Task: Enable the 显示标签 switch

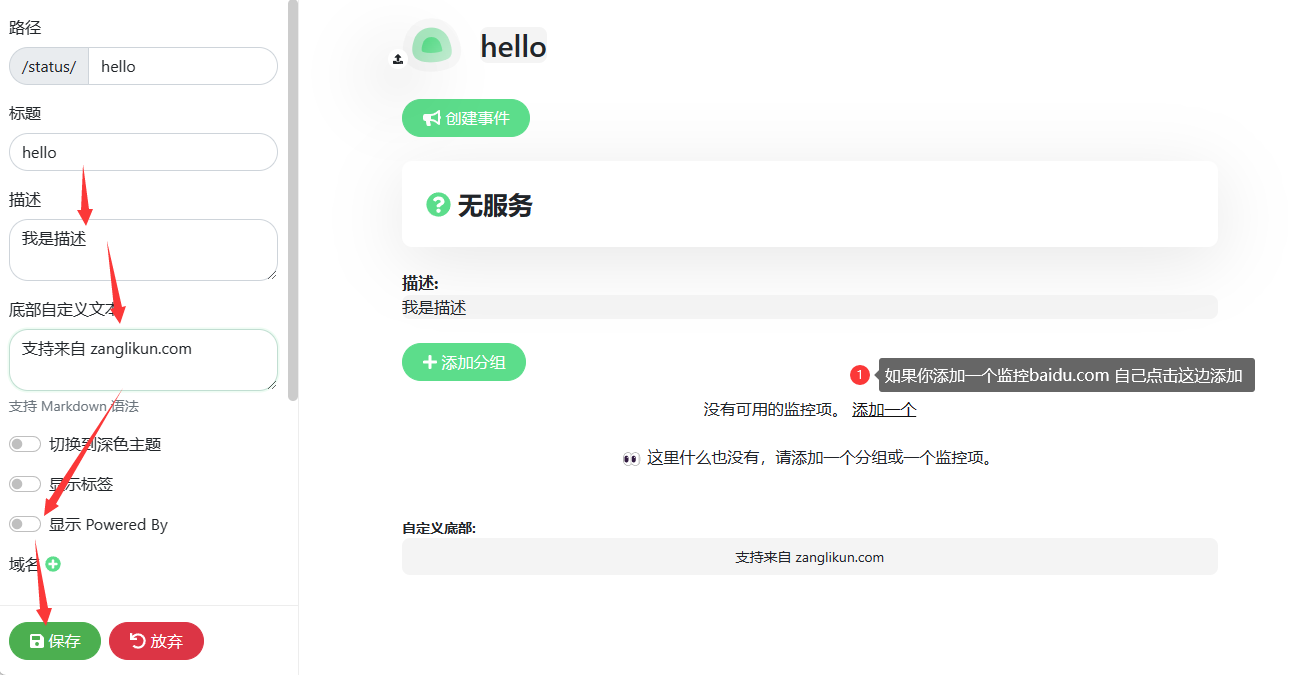Action: coord(25,484)
